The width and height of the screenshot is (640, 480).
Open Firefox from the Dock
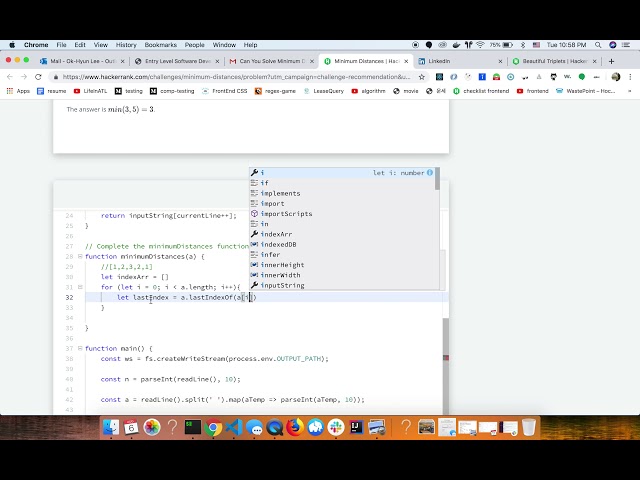pyautogui.click(x=295, y=427)
